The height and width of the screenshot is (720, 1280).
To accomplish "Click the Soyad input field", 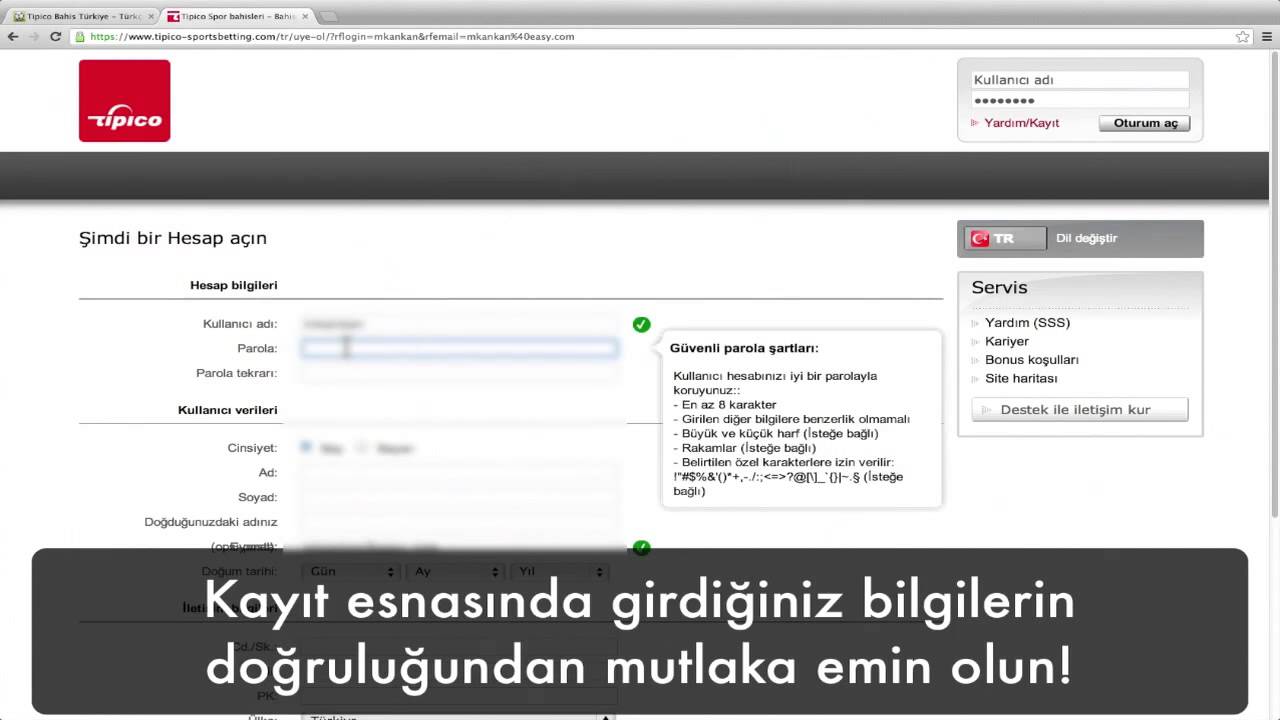I will [x=460, y=497].
